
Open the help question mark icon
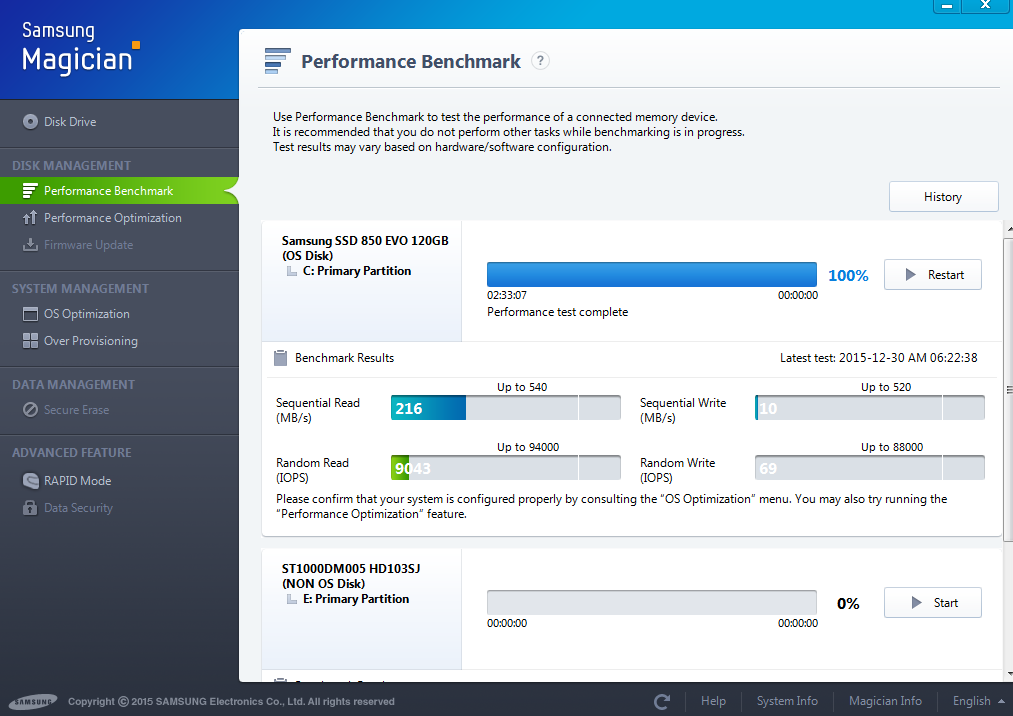point(540,61)
